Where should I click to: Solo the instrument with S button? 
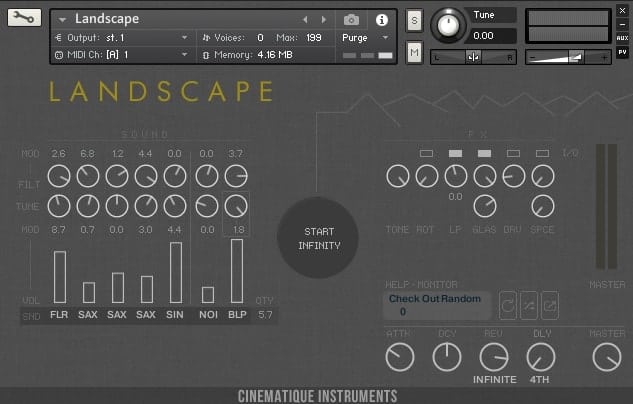click(x=414, y=20)
